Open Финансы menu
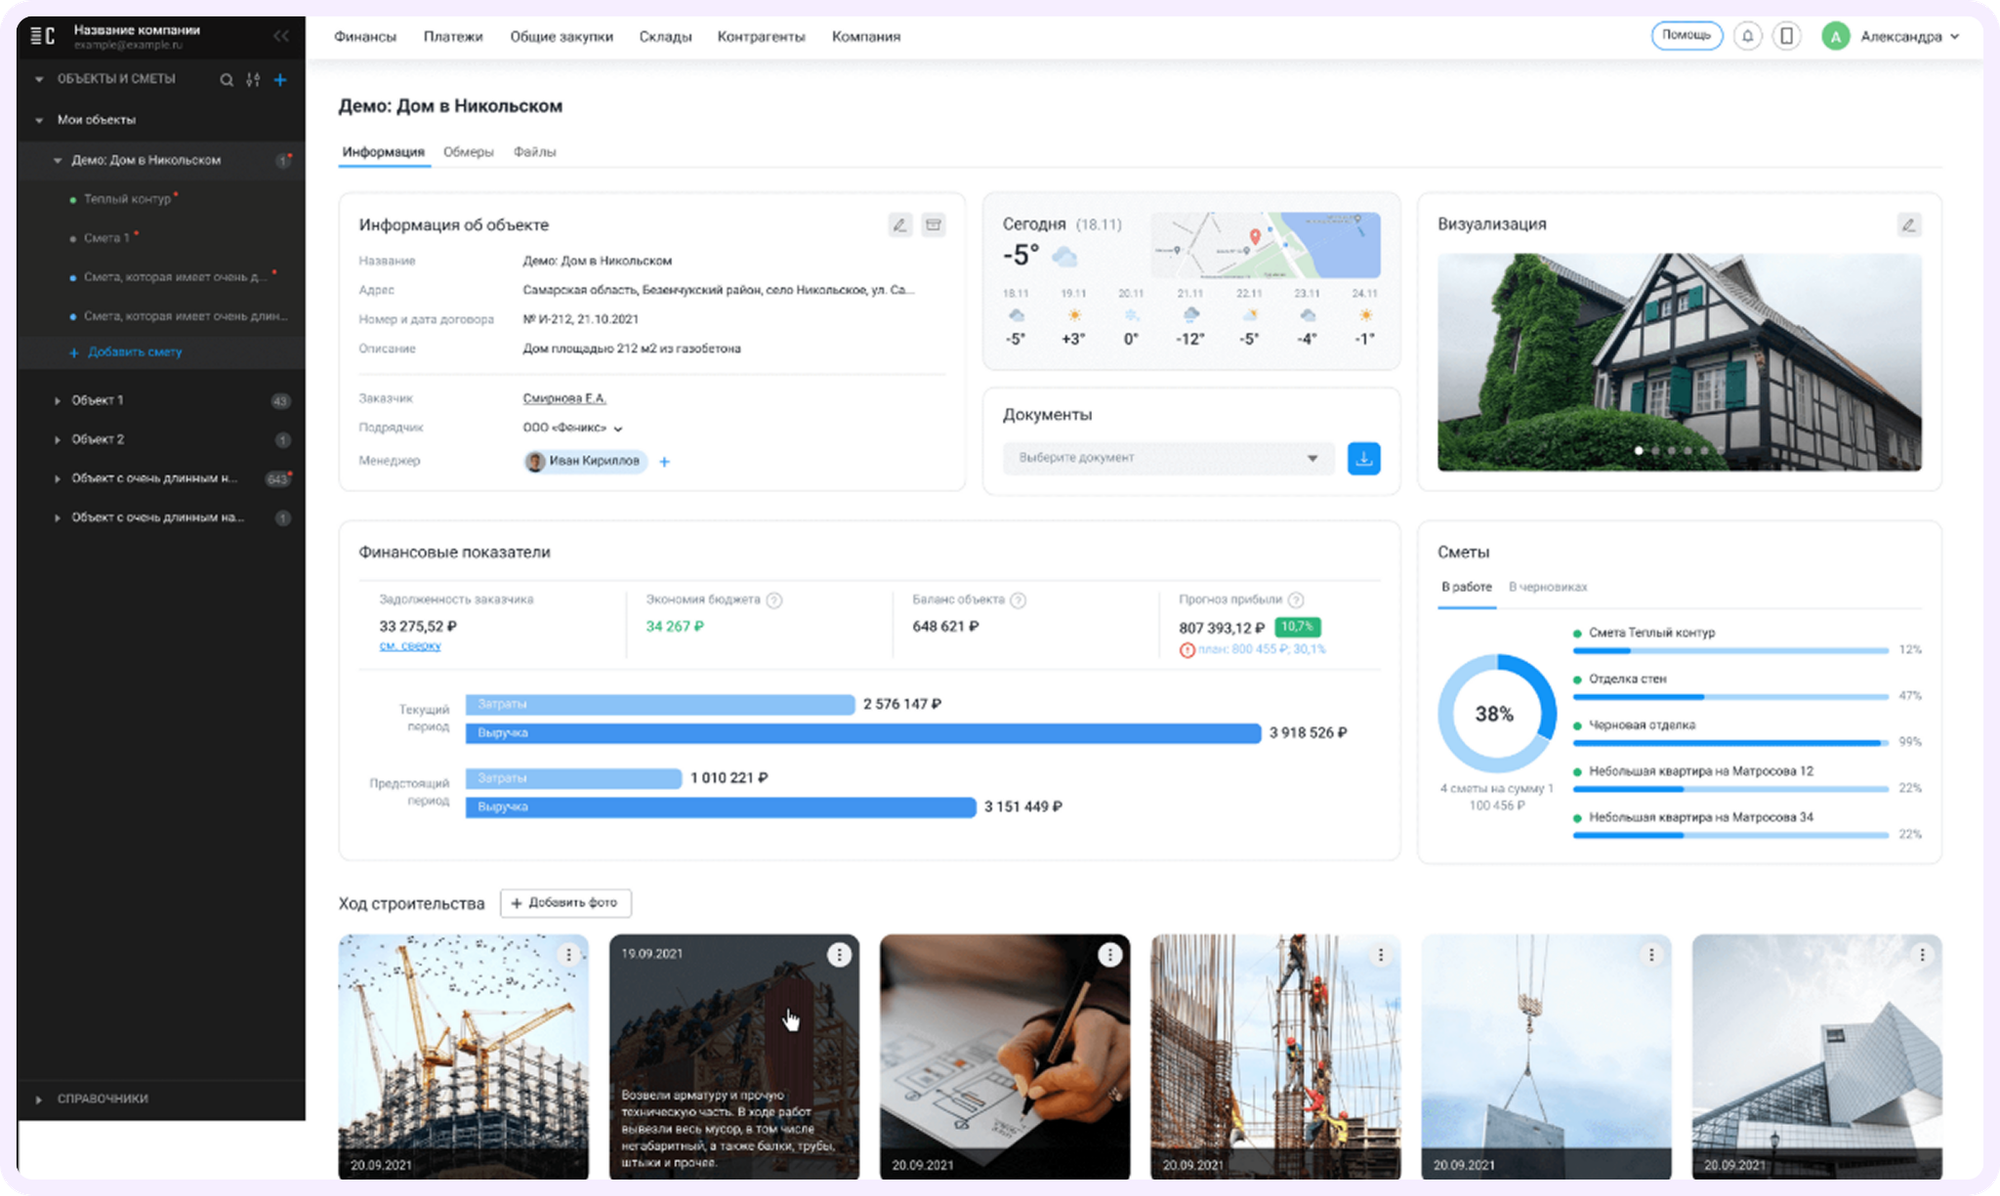This screenshot has height=1196, width=2000. point(365,36)
